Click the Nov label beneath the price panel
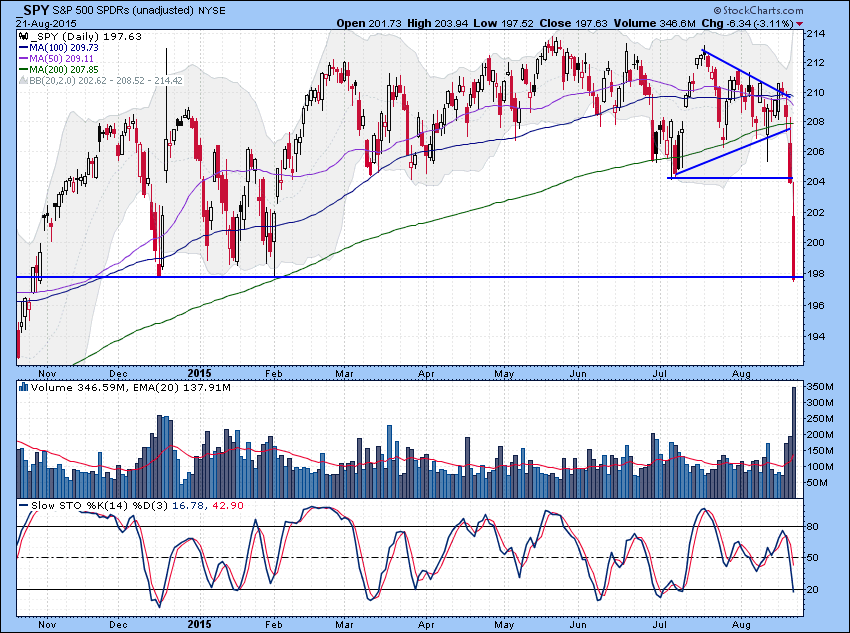Screen dimensions: 850x633 point(47,374)
